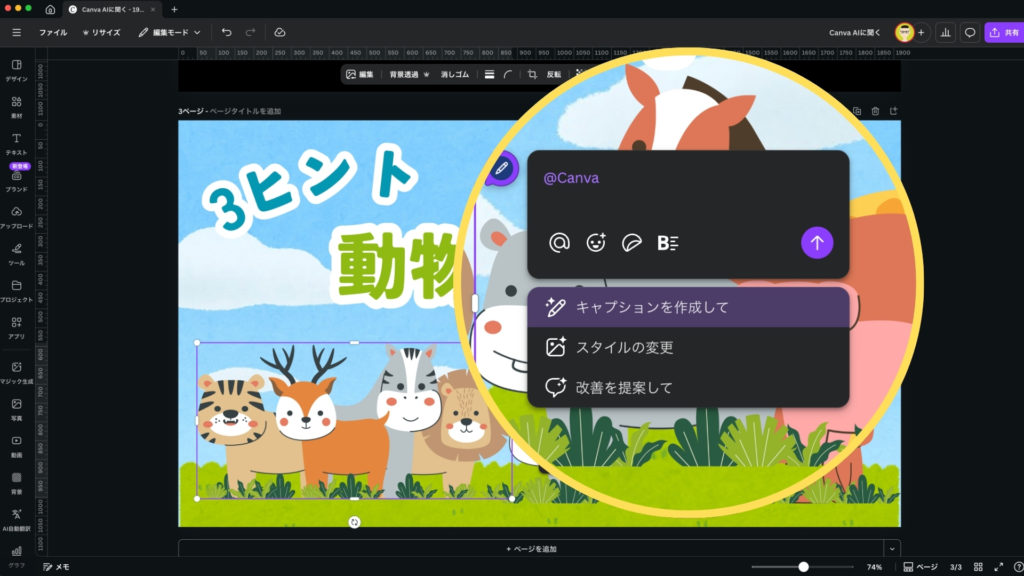Click the undo arrow in top toolbar
This screenshot has height=576, width=1024.
click(x=227, y=32)
